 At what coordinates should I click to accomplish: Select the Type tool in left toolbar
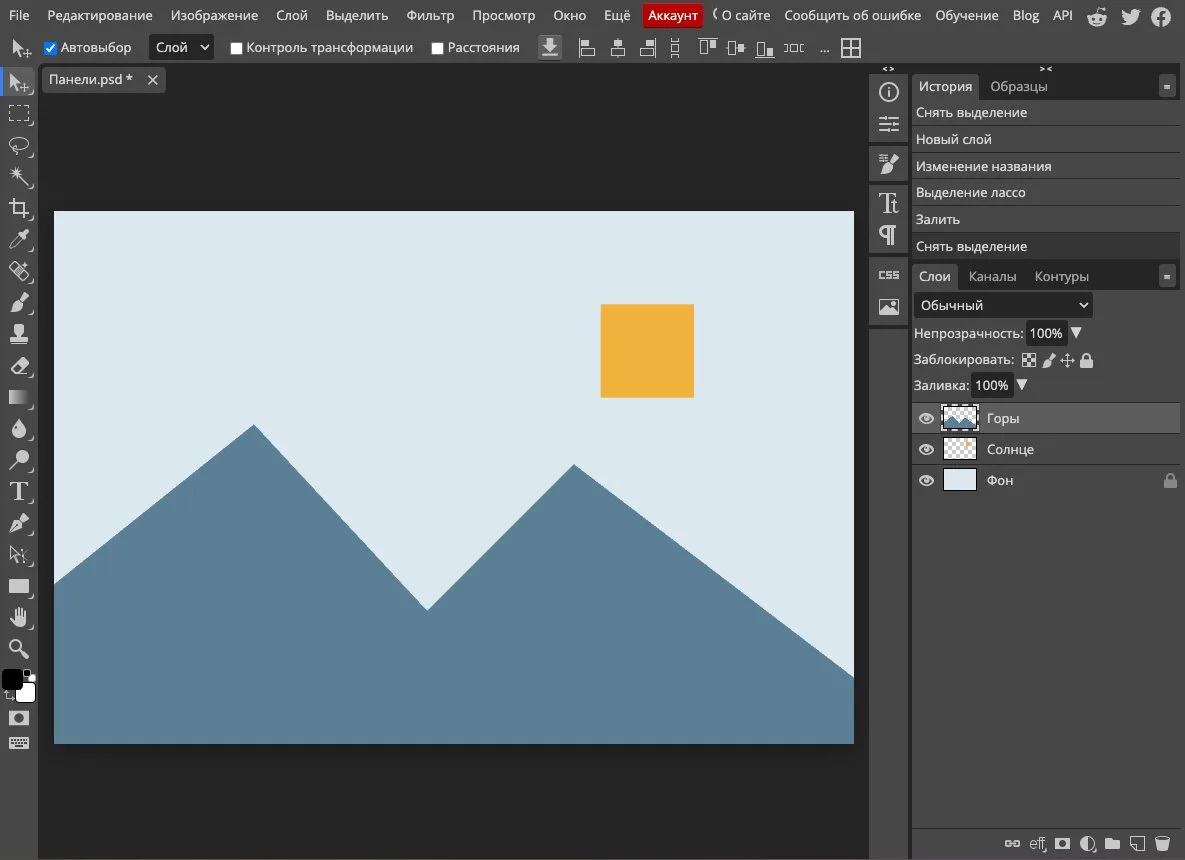coord(19,492)
